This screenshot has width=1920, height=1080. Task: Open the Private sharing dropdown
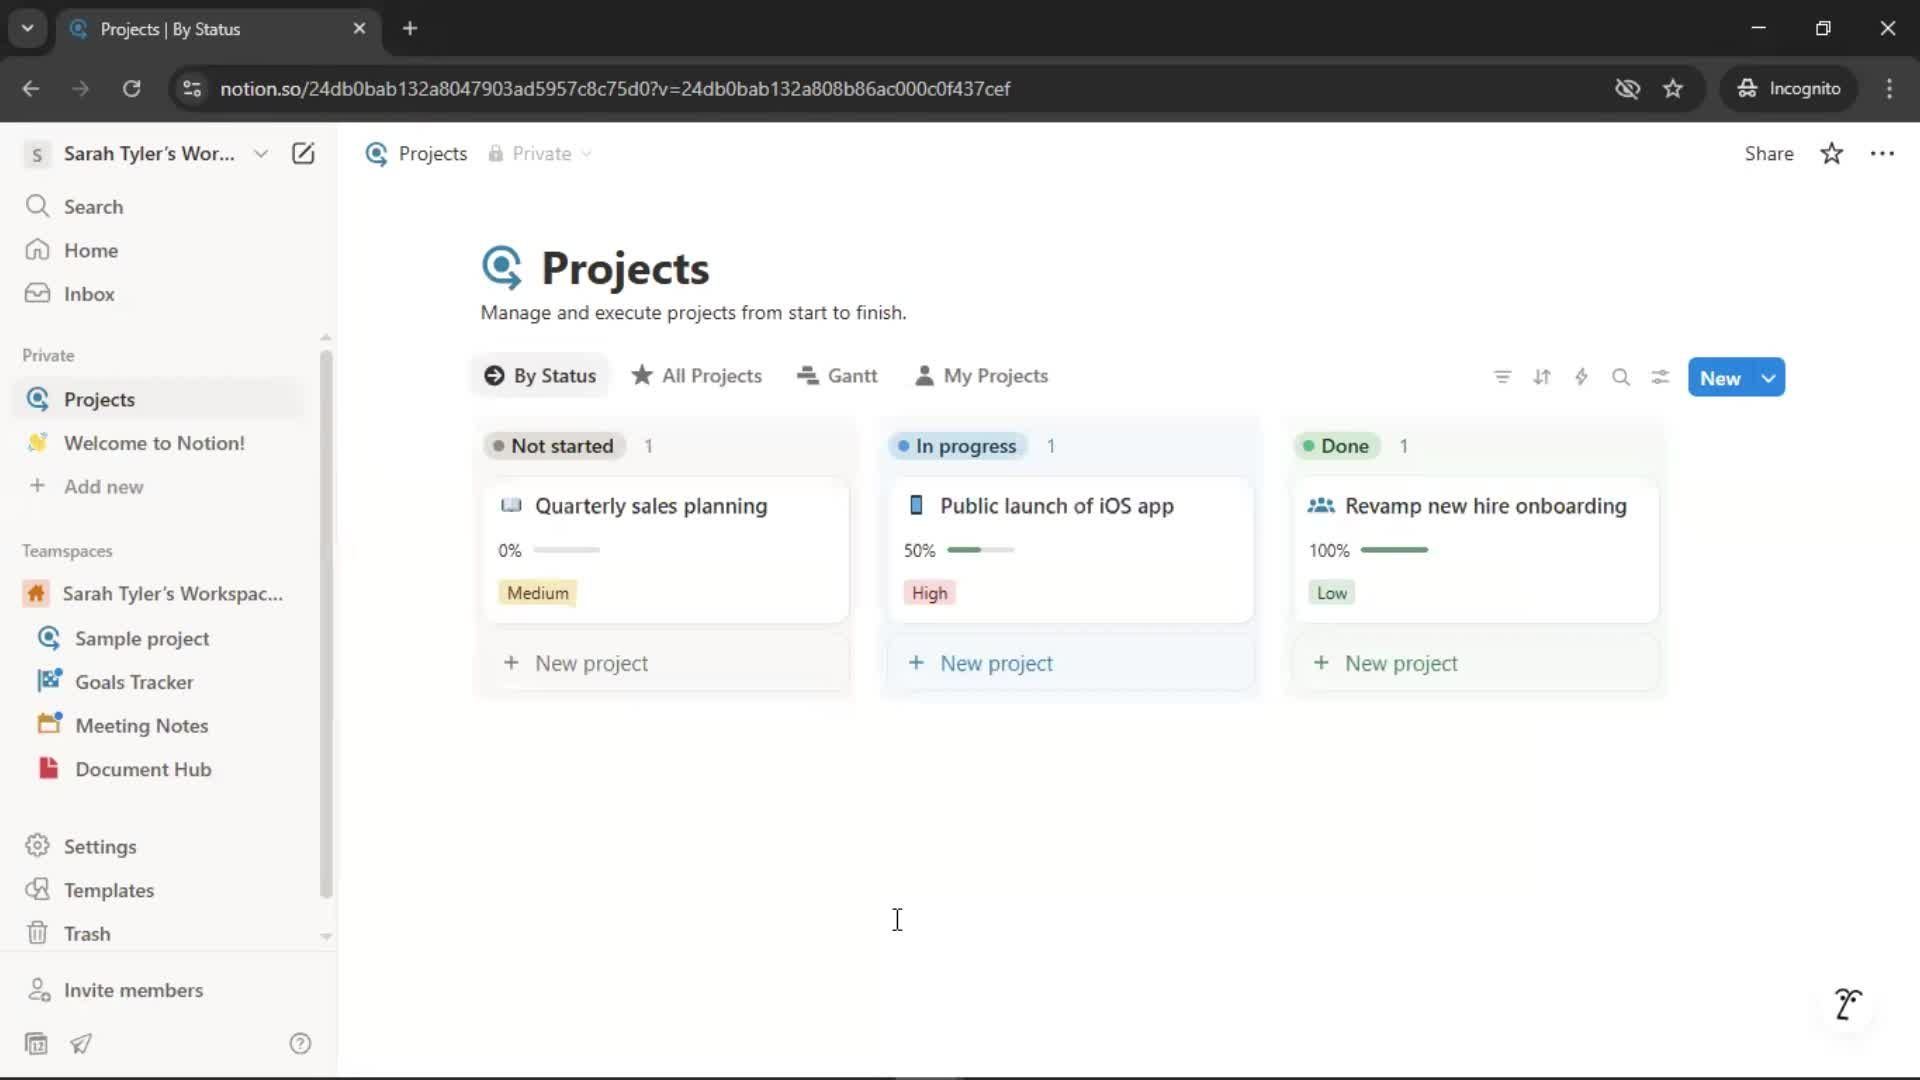tap(540, 153)
